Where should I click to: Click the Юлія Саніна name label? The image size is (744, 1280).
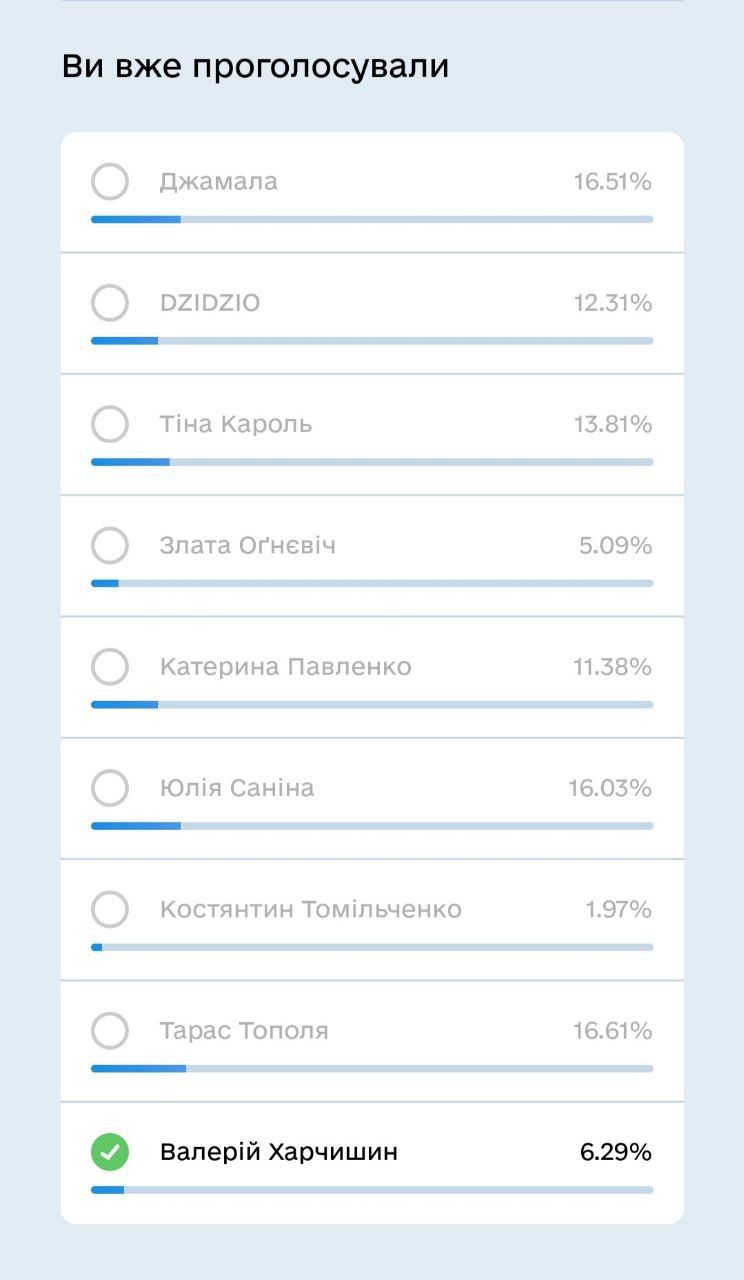click(x=237, y=788)
